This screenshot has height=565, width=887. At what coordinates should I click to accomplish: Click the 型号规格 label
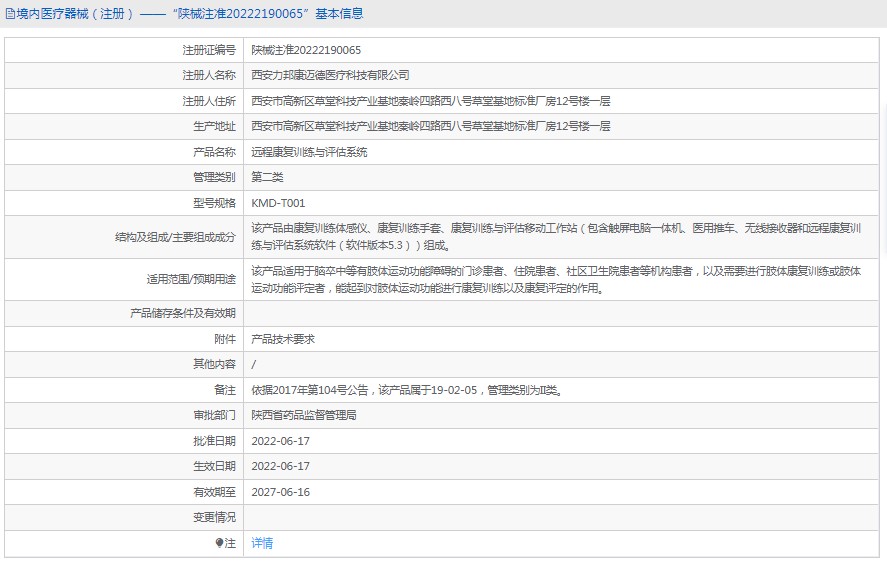pos(214,203)
